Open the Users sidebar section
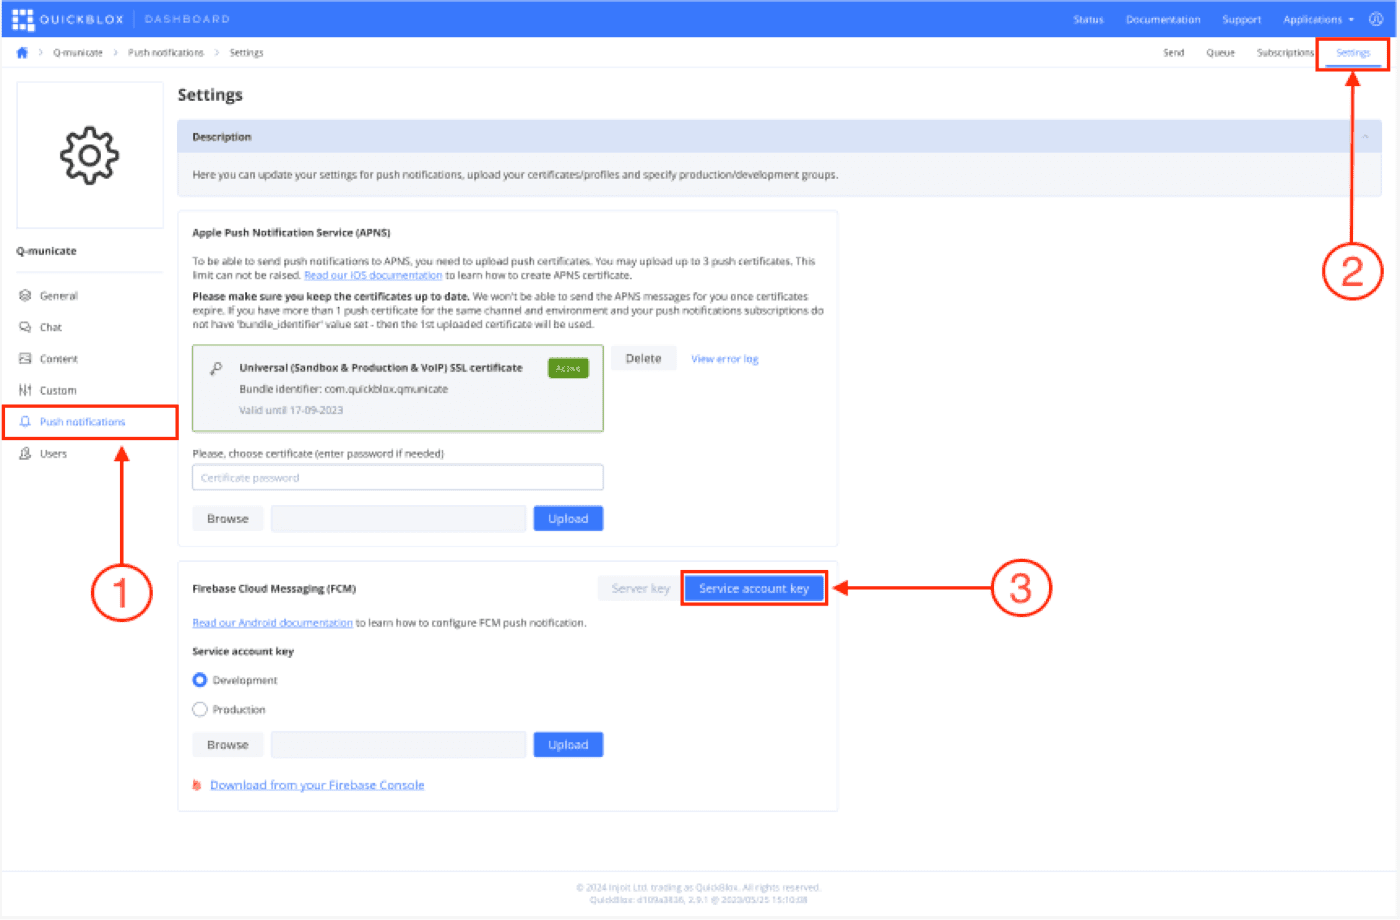The image size is (1400, 920). (x=56, y=453)
